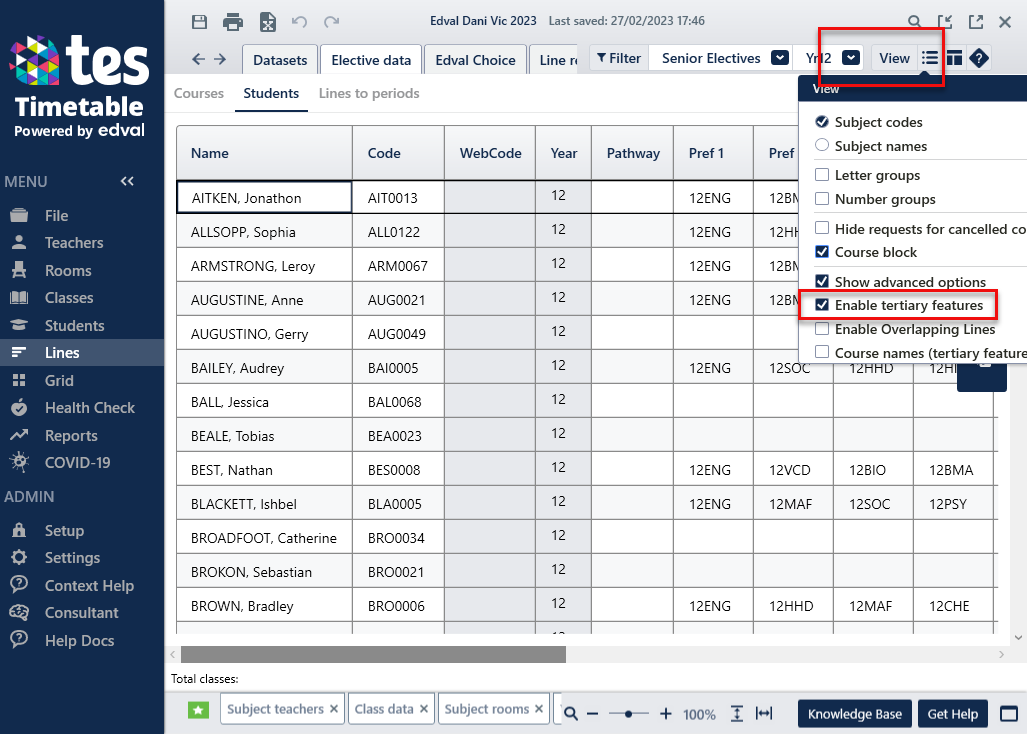The width and height of the screenshot is (1027, 734).
Task: Click the print icon in toolbar
Action: 233,21
